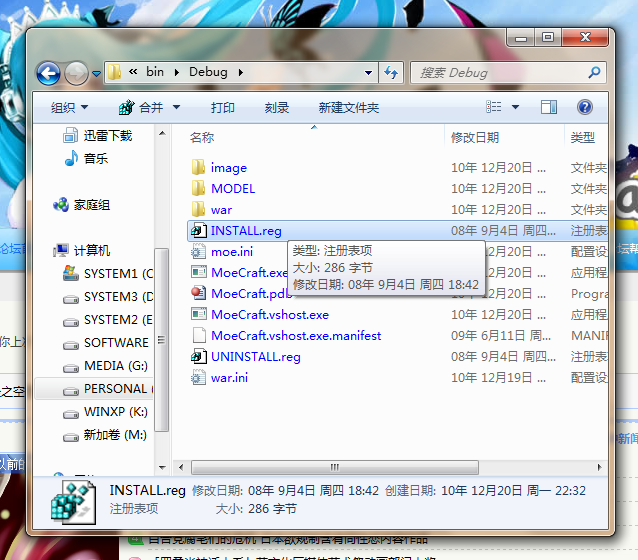
Task: Click the search magnifier icon
Action: (x=594, y=73)
